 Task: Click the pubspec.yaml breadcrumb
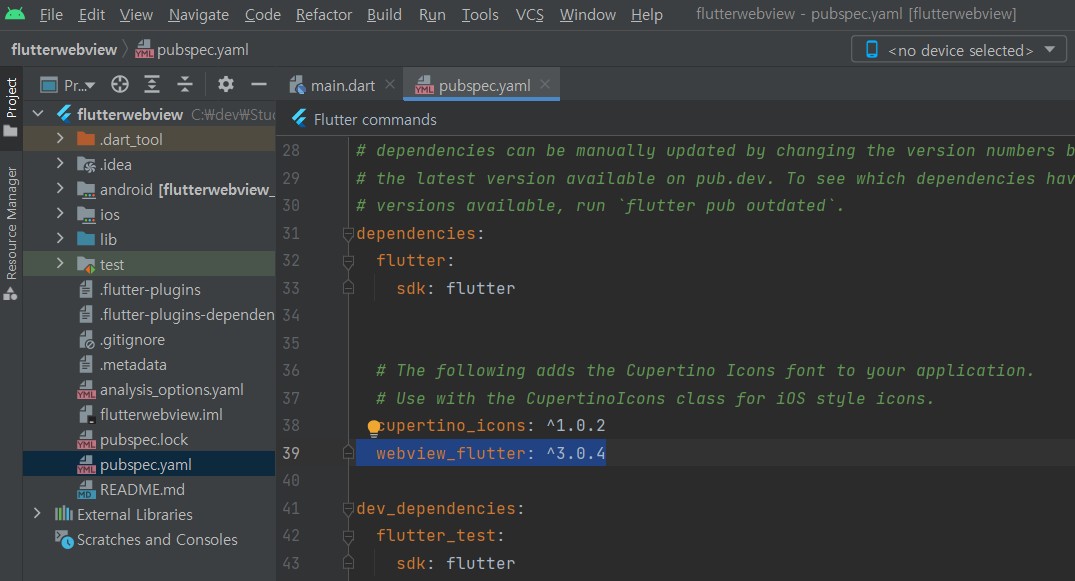tap(192, 49)
